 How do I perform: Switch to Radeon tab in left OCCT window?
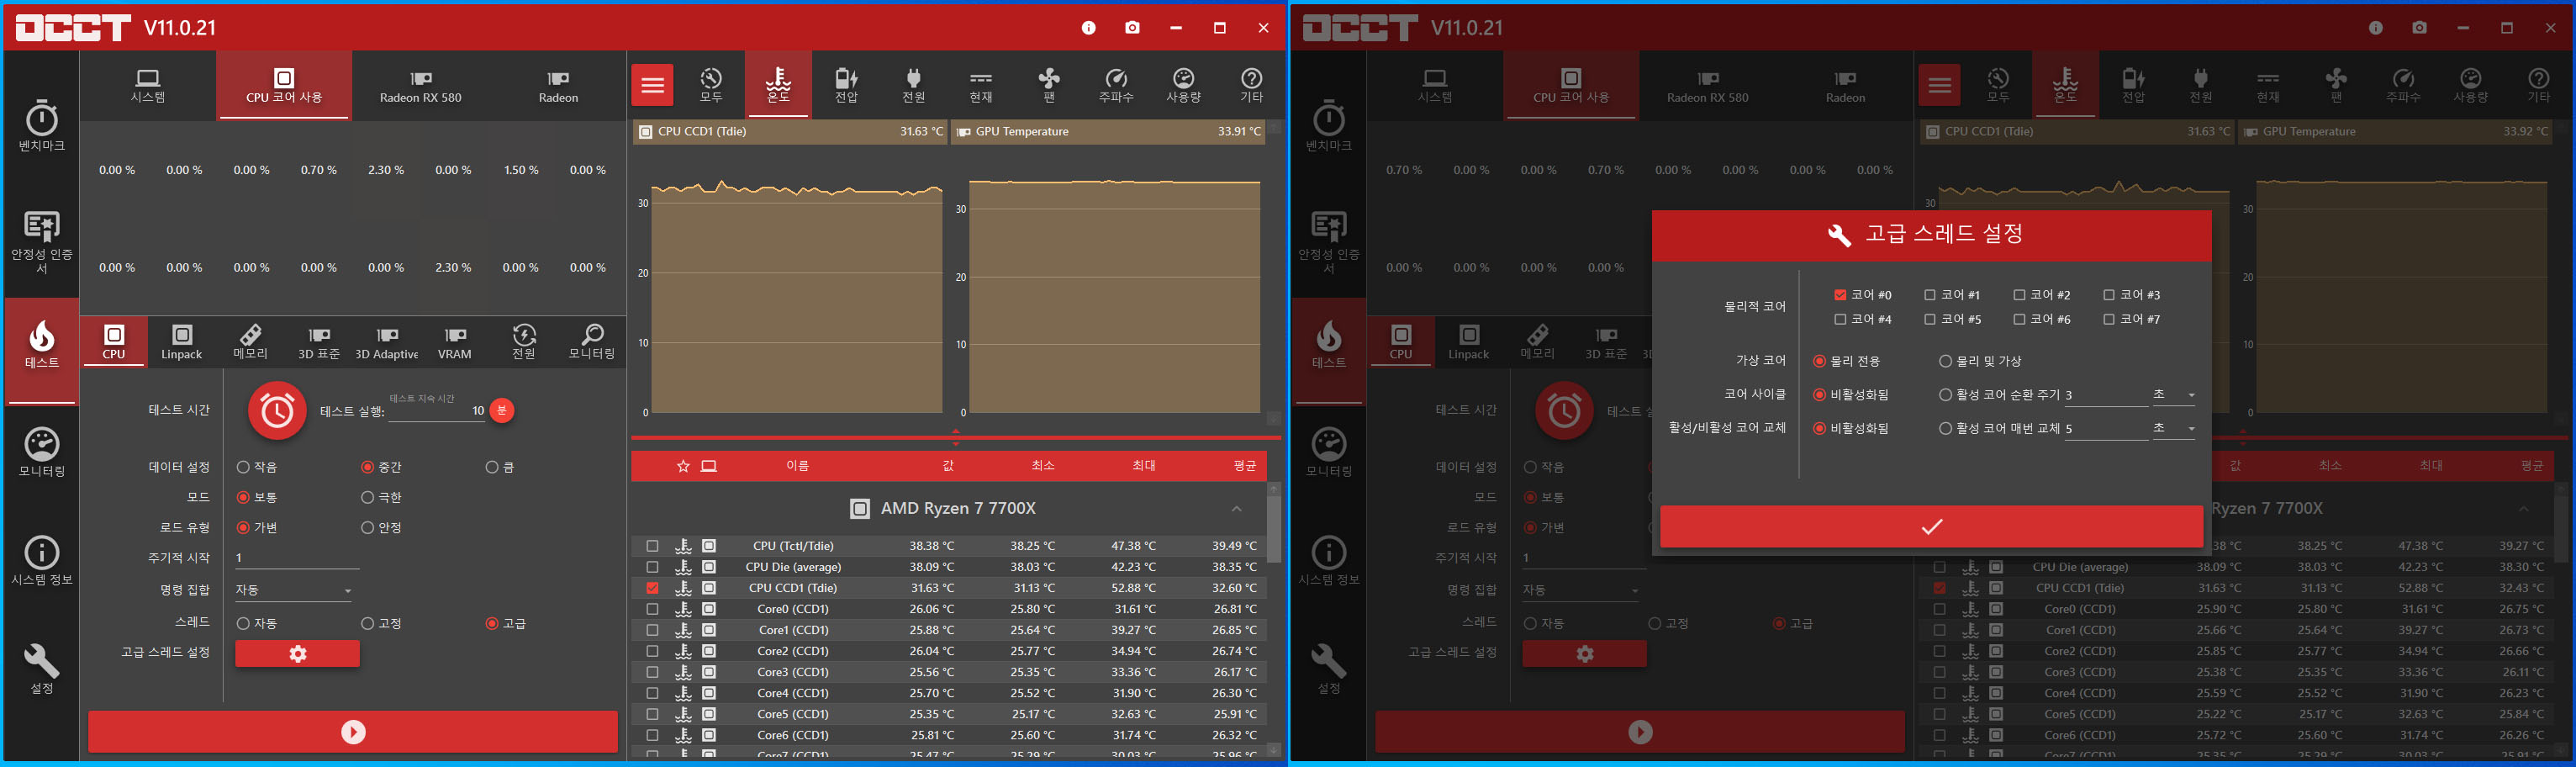558,86
